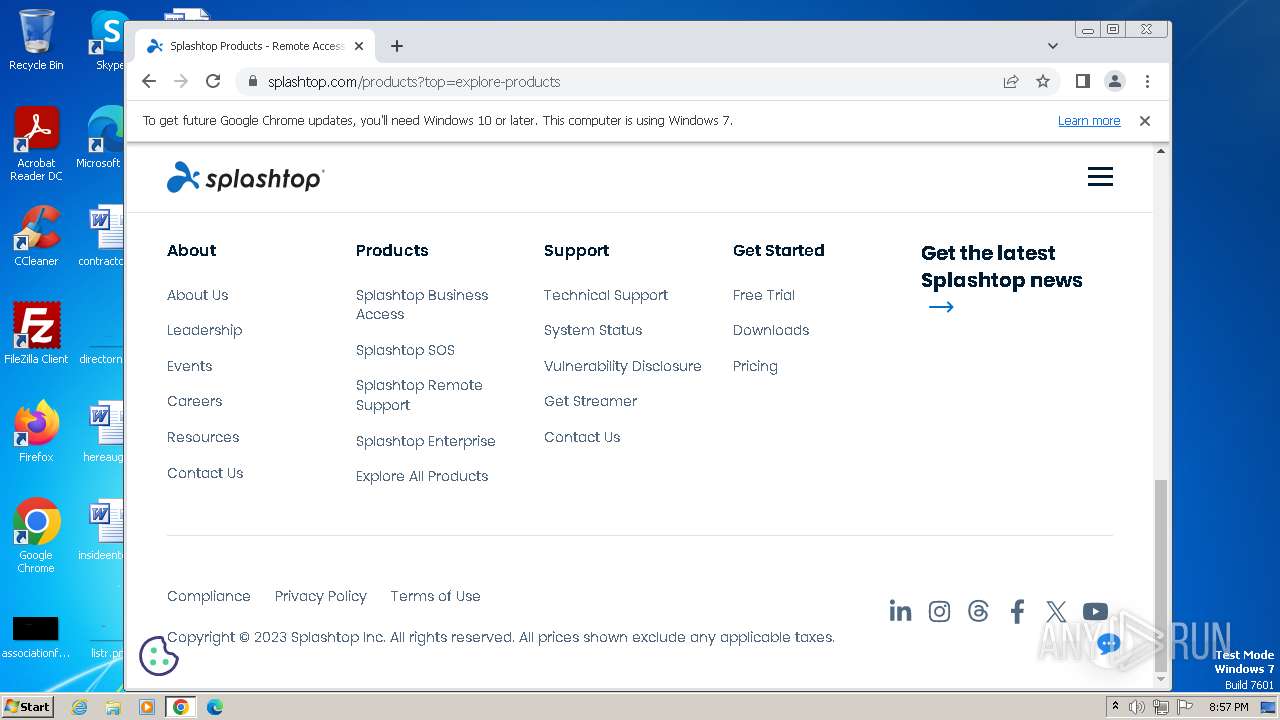The image size is (1280, 720).
Task: Click Get the latest Splashtop news heading
Action: pyautogui.click(x=1002, y=266)
